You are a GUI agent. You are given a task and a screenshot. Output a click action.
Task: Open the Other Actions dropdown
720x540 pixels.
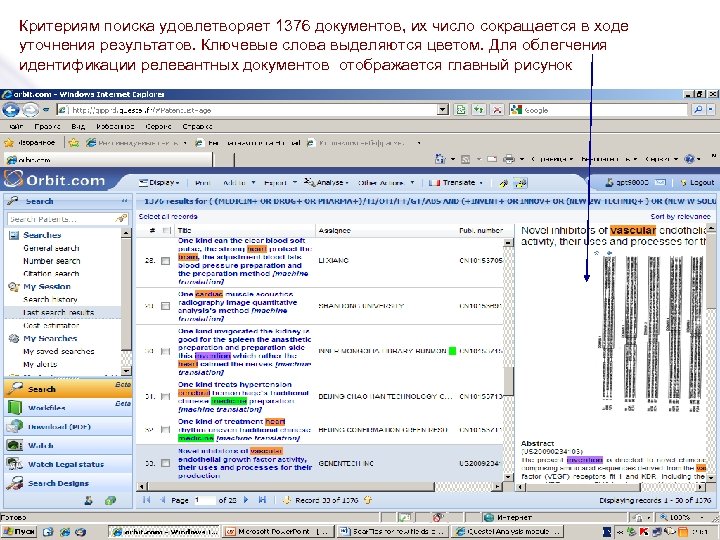click(386, 183)
